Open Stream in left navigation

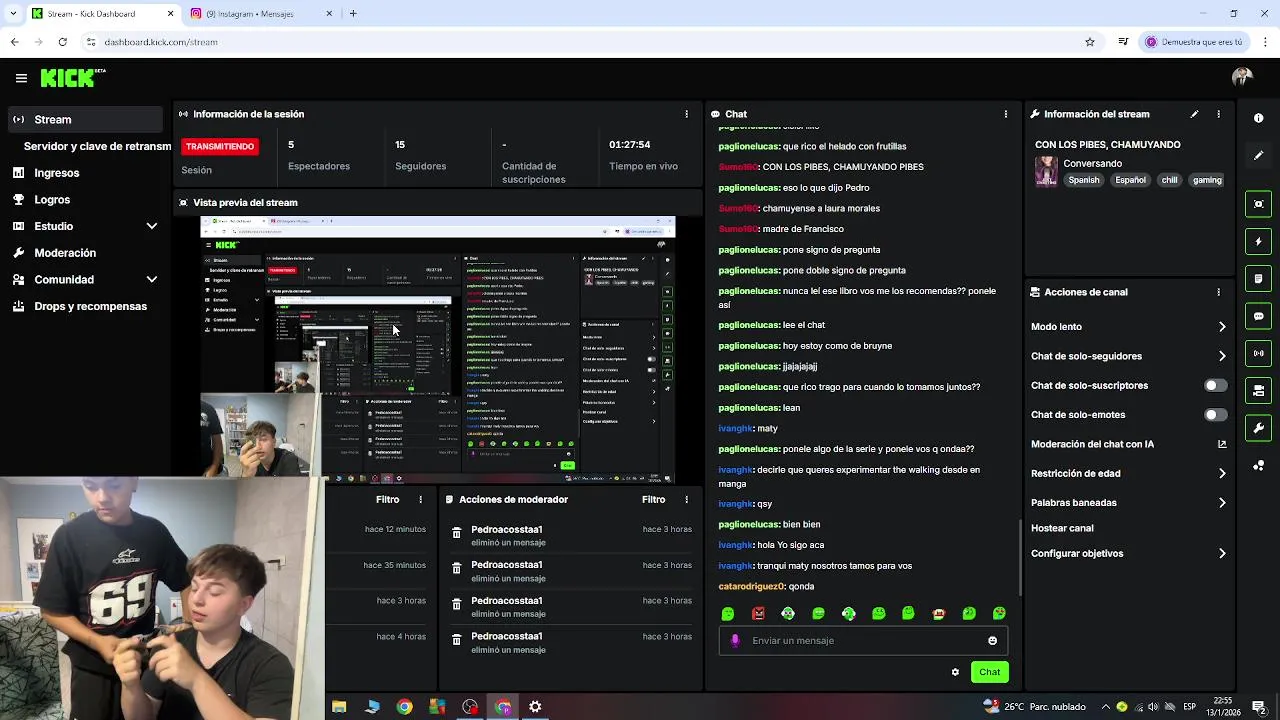pos(84,119)
